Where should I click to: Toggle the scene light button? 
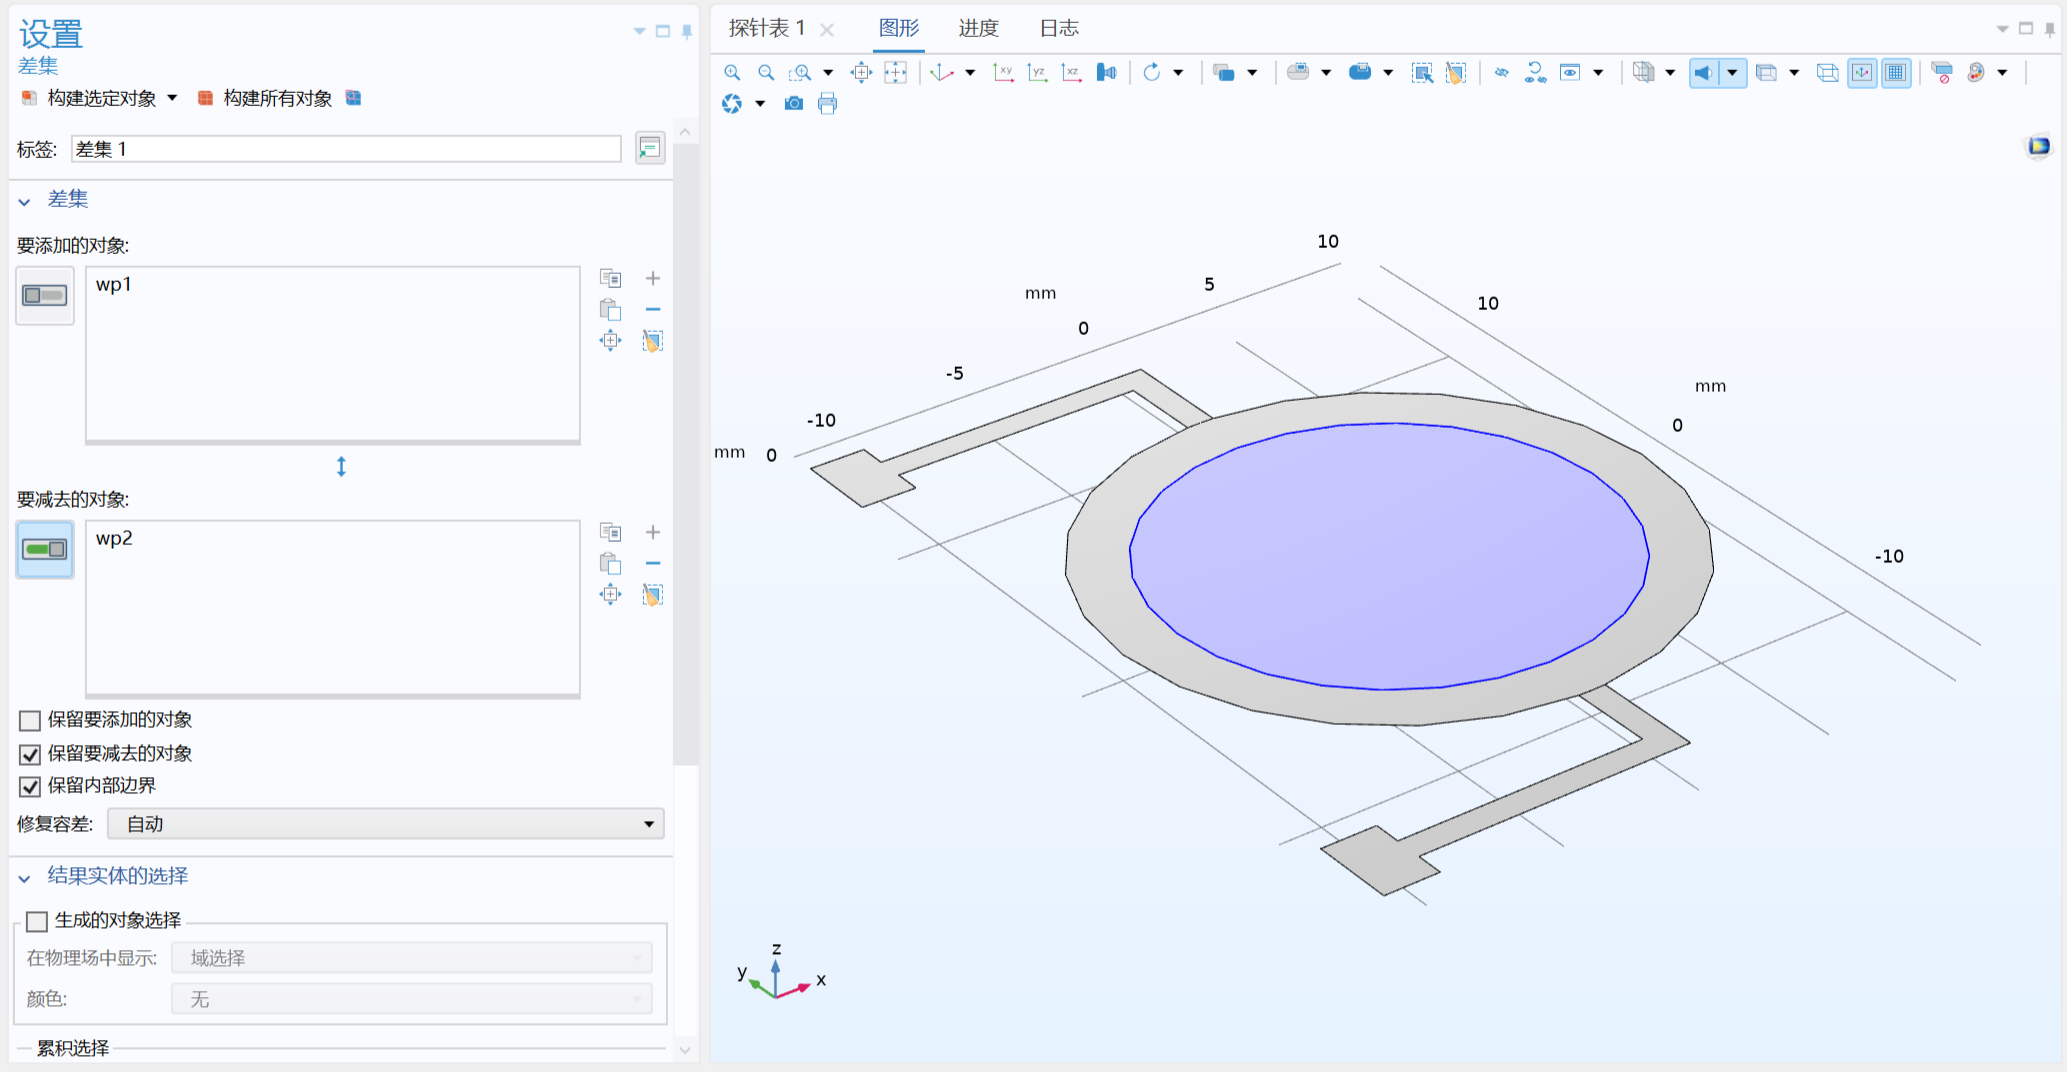(1704, 72)
